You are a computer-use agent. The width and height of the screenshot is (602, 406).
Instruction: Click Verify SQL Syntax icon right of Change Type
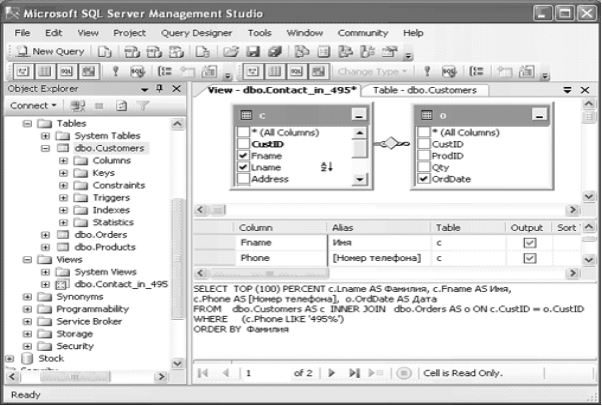click(x=449, y=71)
